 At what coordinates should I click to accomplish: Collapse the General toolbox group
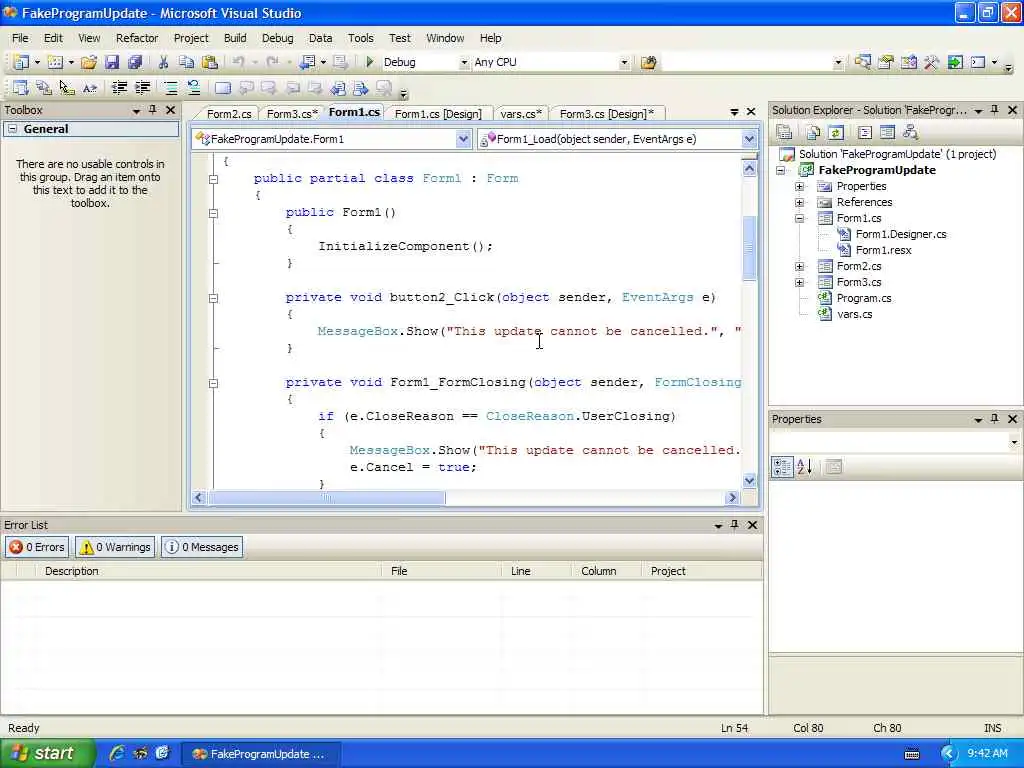click(x=12, y=129)
